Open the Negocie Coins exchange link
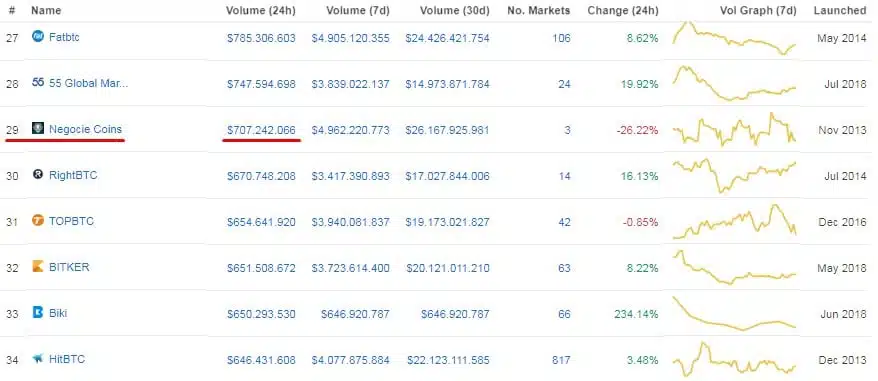The width and height of the screenshot is (878, 381). [85, 129]
